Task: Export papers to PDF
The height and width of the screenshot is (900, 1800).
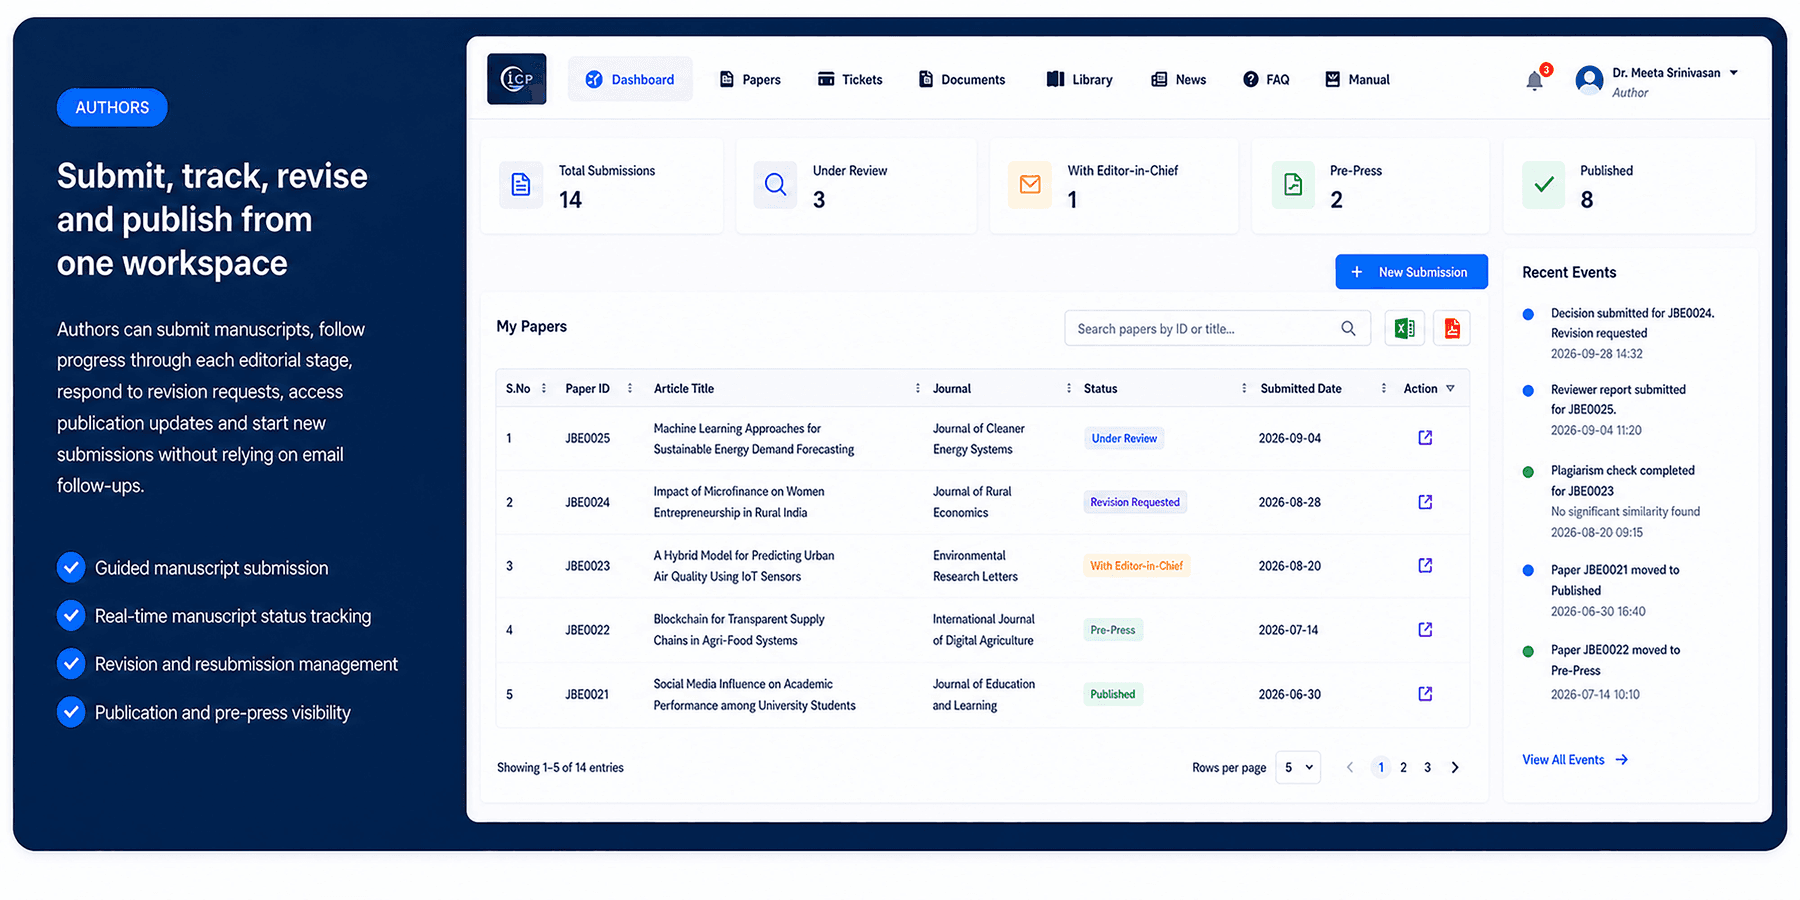Action: 1452,328
